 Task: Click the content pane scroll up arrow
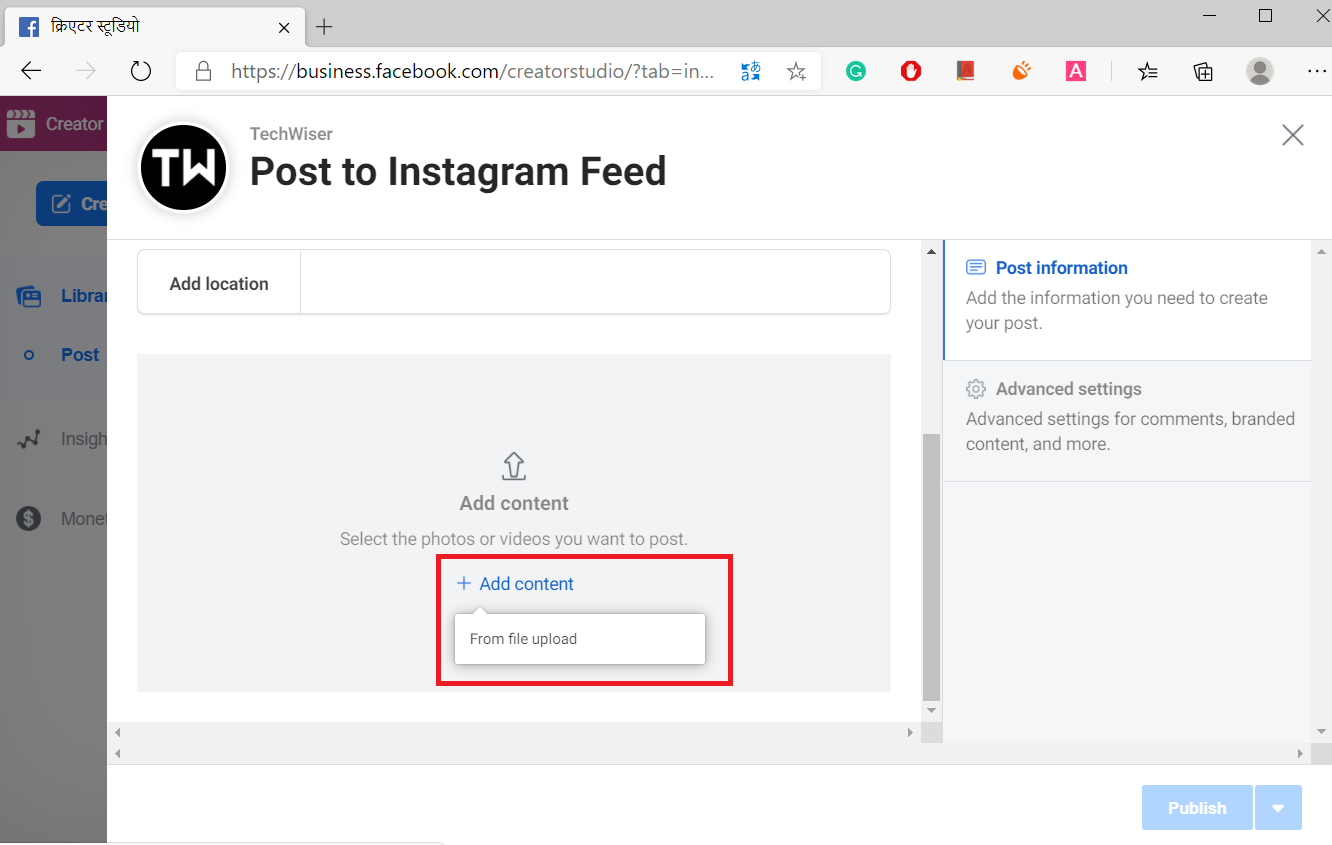(x=931, y=251)
